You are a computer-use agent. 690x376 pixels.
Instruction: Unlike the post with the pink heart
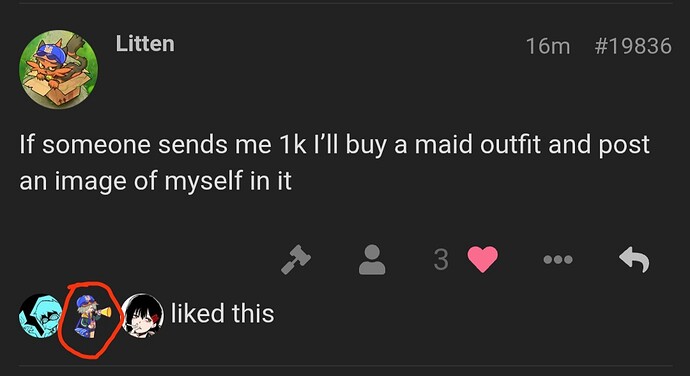(483, 260)
